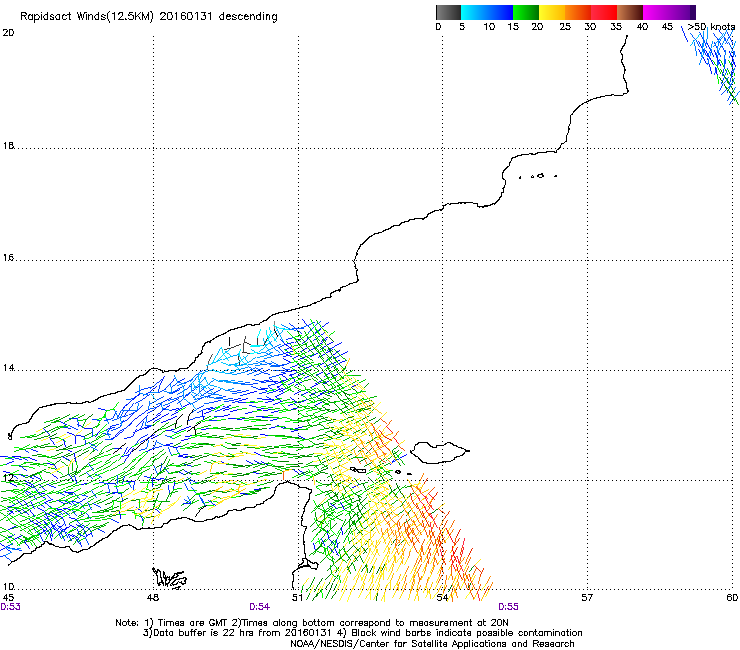Click the blue 10–15 knots color bar segment

click(x=500, y=12)
